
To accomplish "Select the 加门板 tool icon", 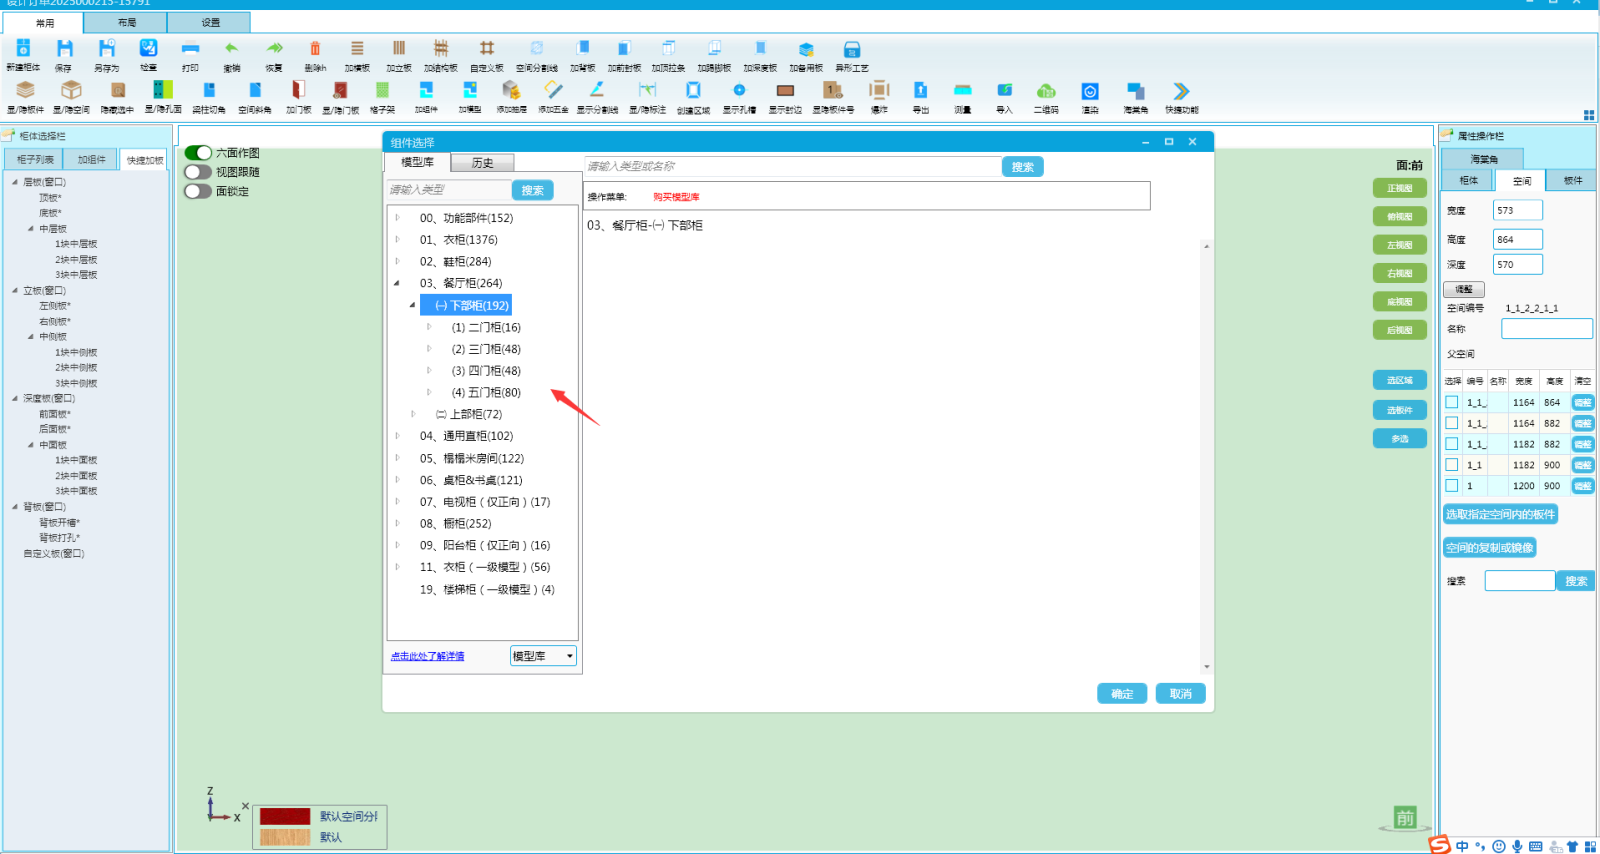I will [298, 91].
